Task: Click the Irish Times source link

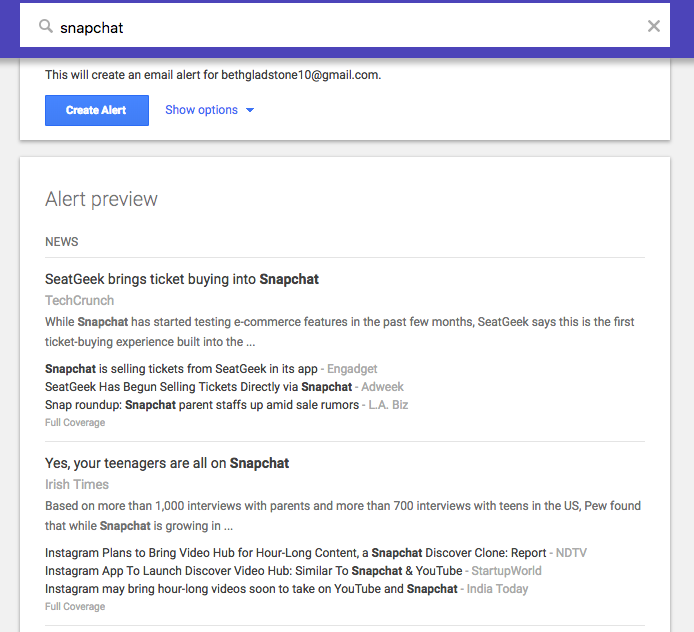Action: [77, 485]
